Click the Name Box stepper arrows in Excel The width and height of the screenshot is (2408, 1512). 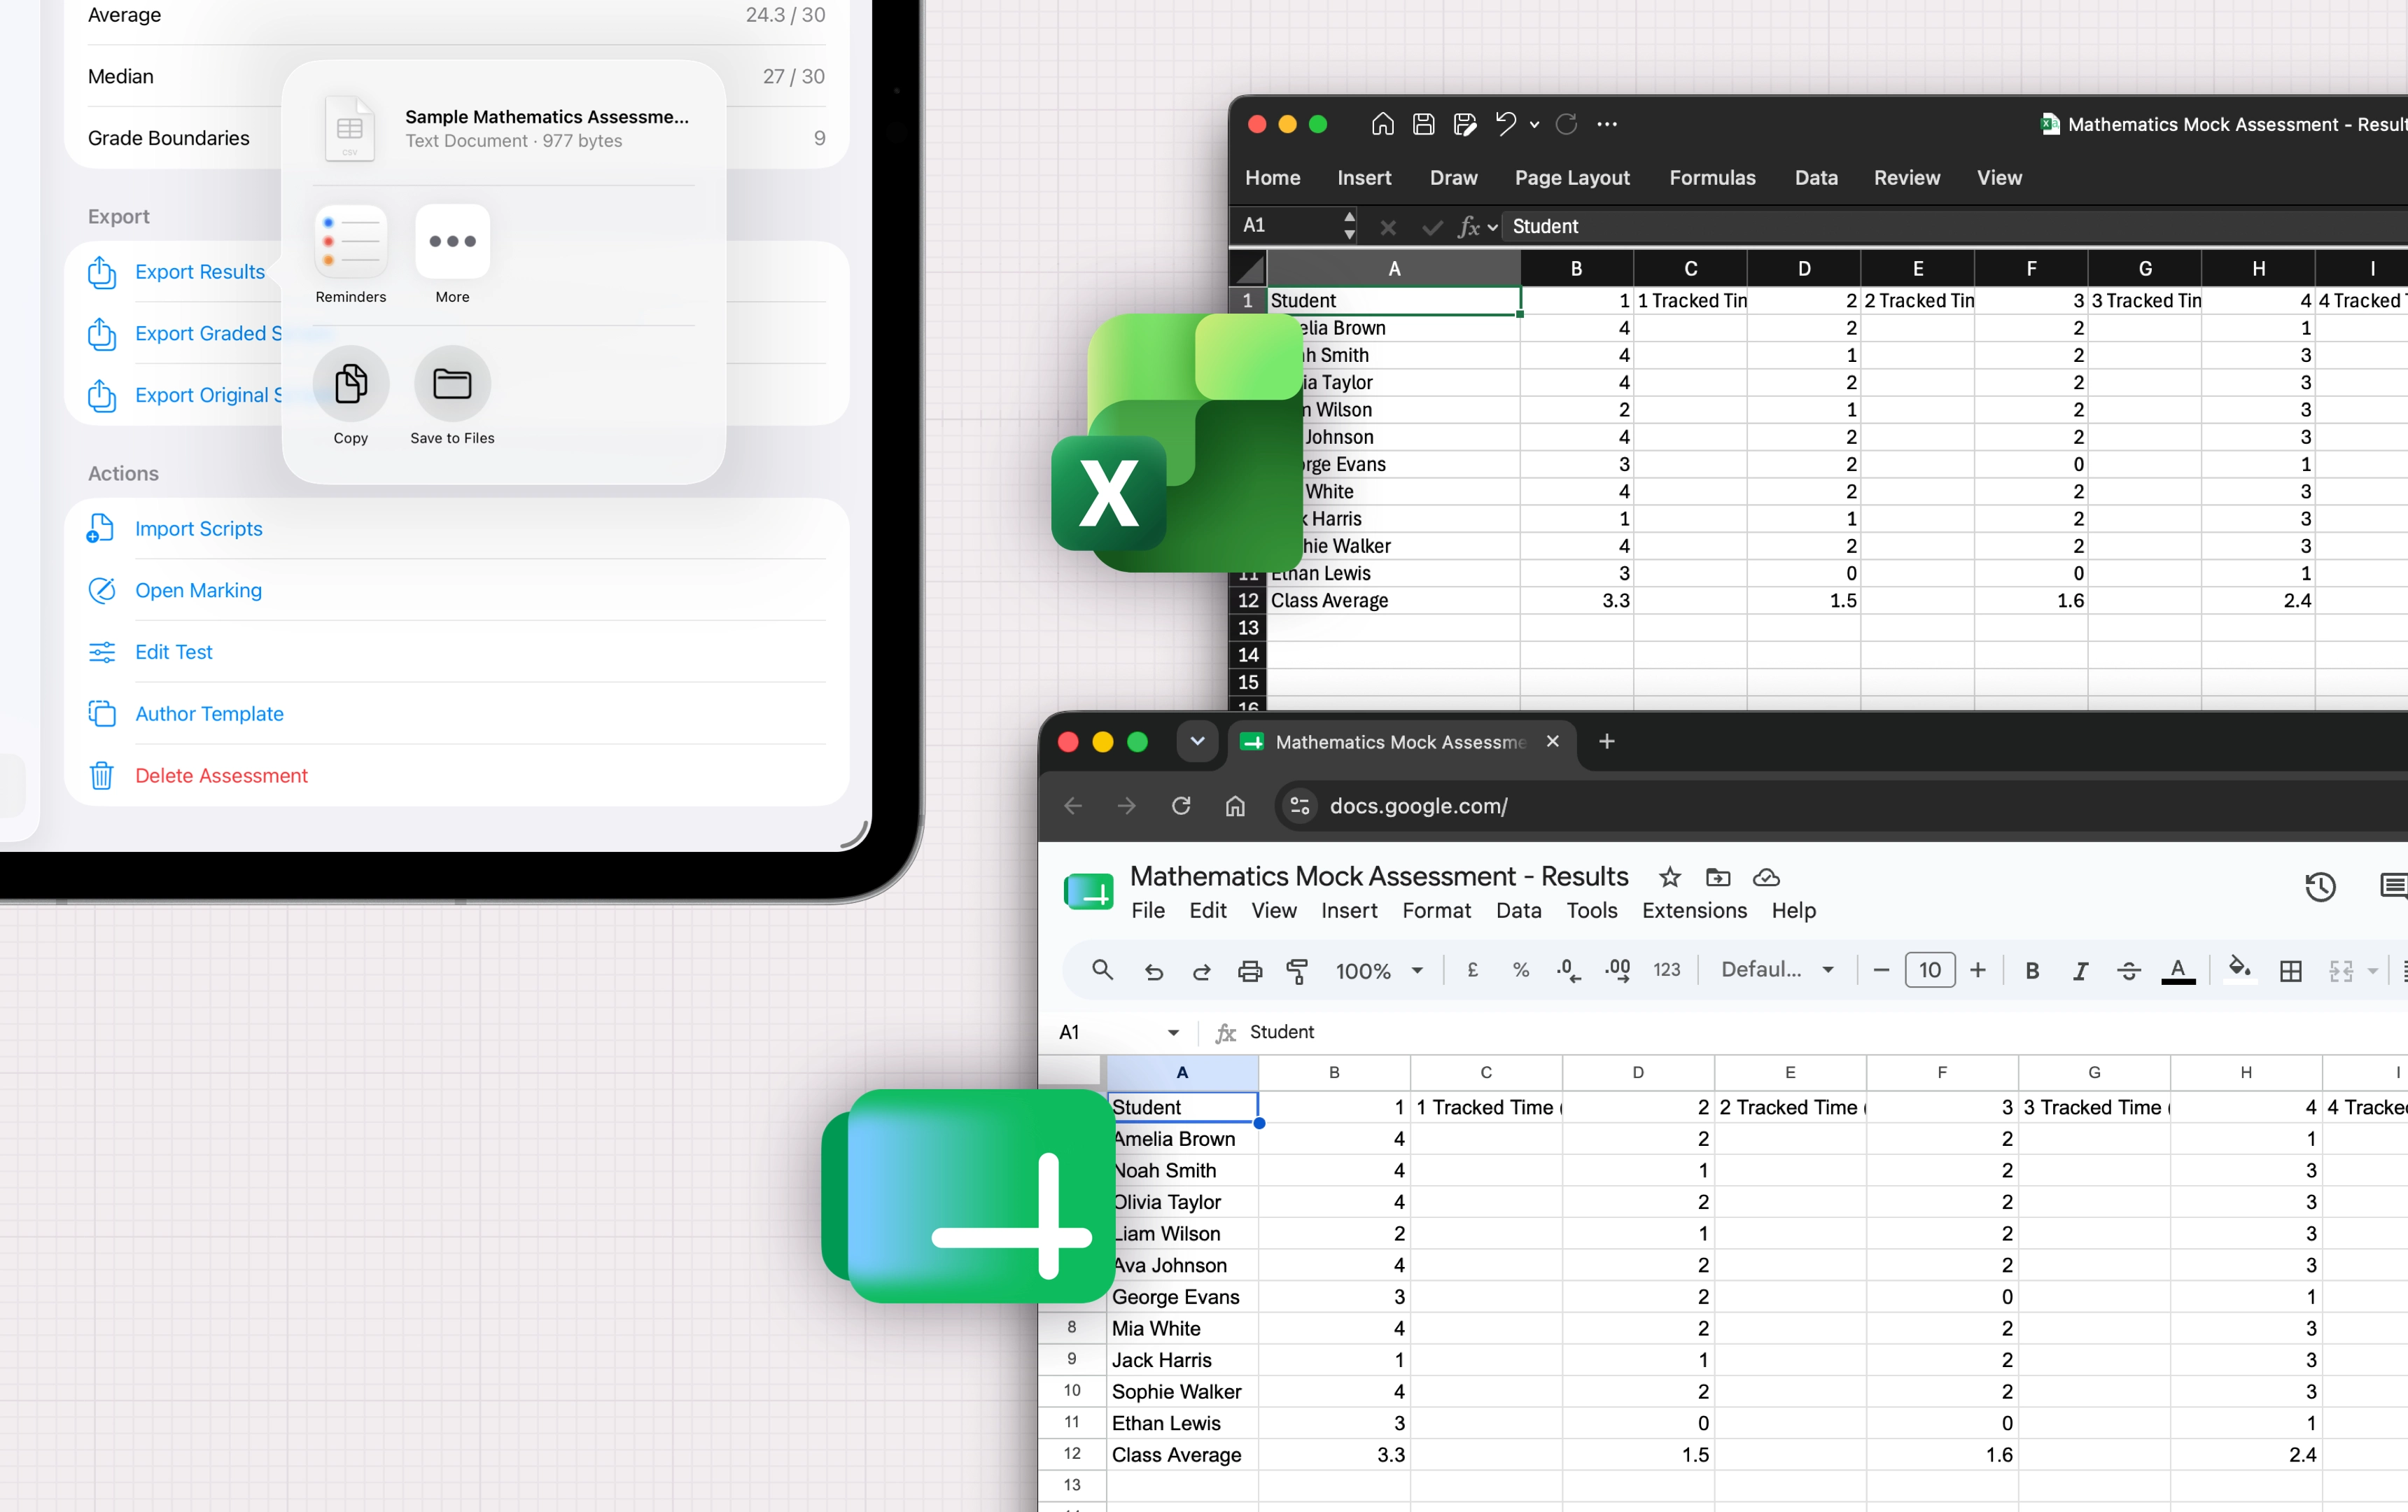(1349, 226)
